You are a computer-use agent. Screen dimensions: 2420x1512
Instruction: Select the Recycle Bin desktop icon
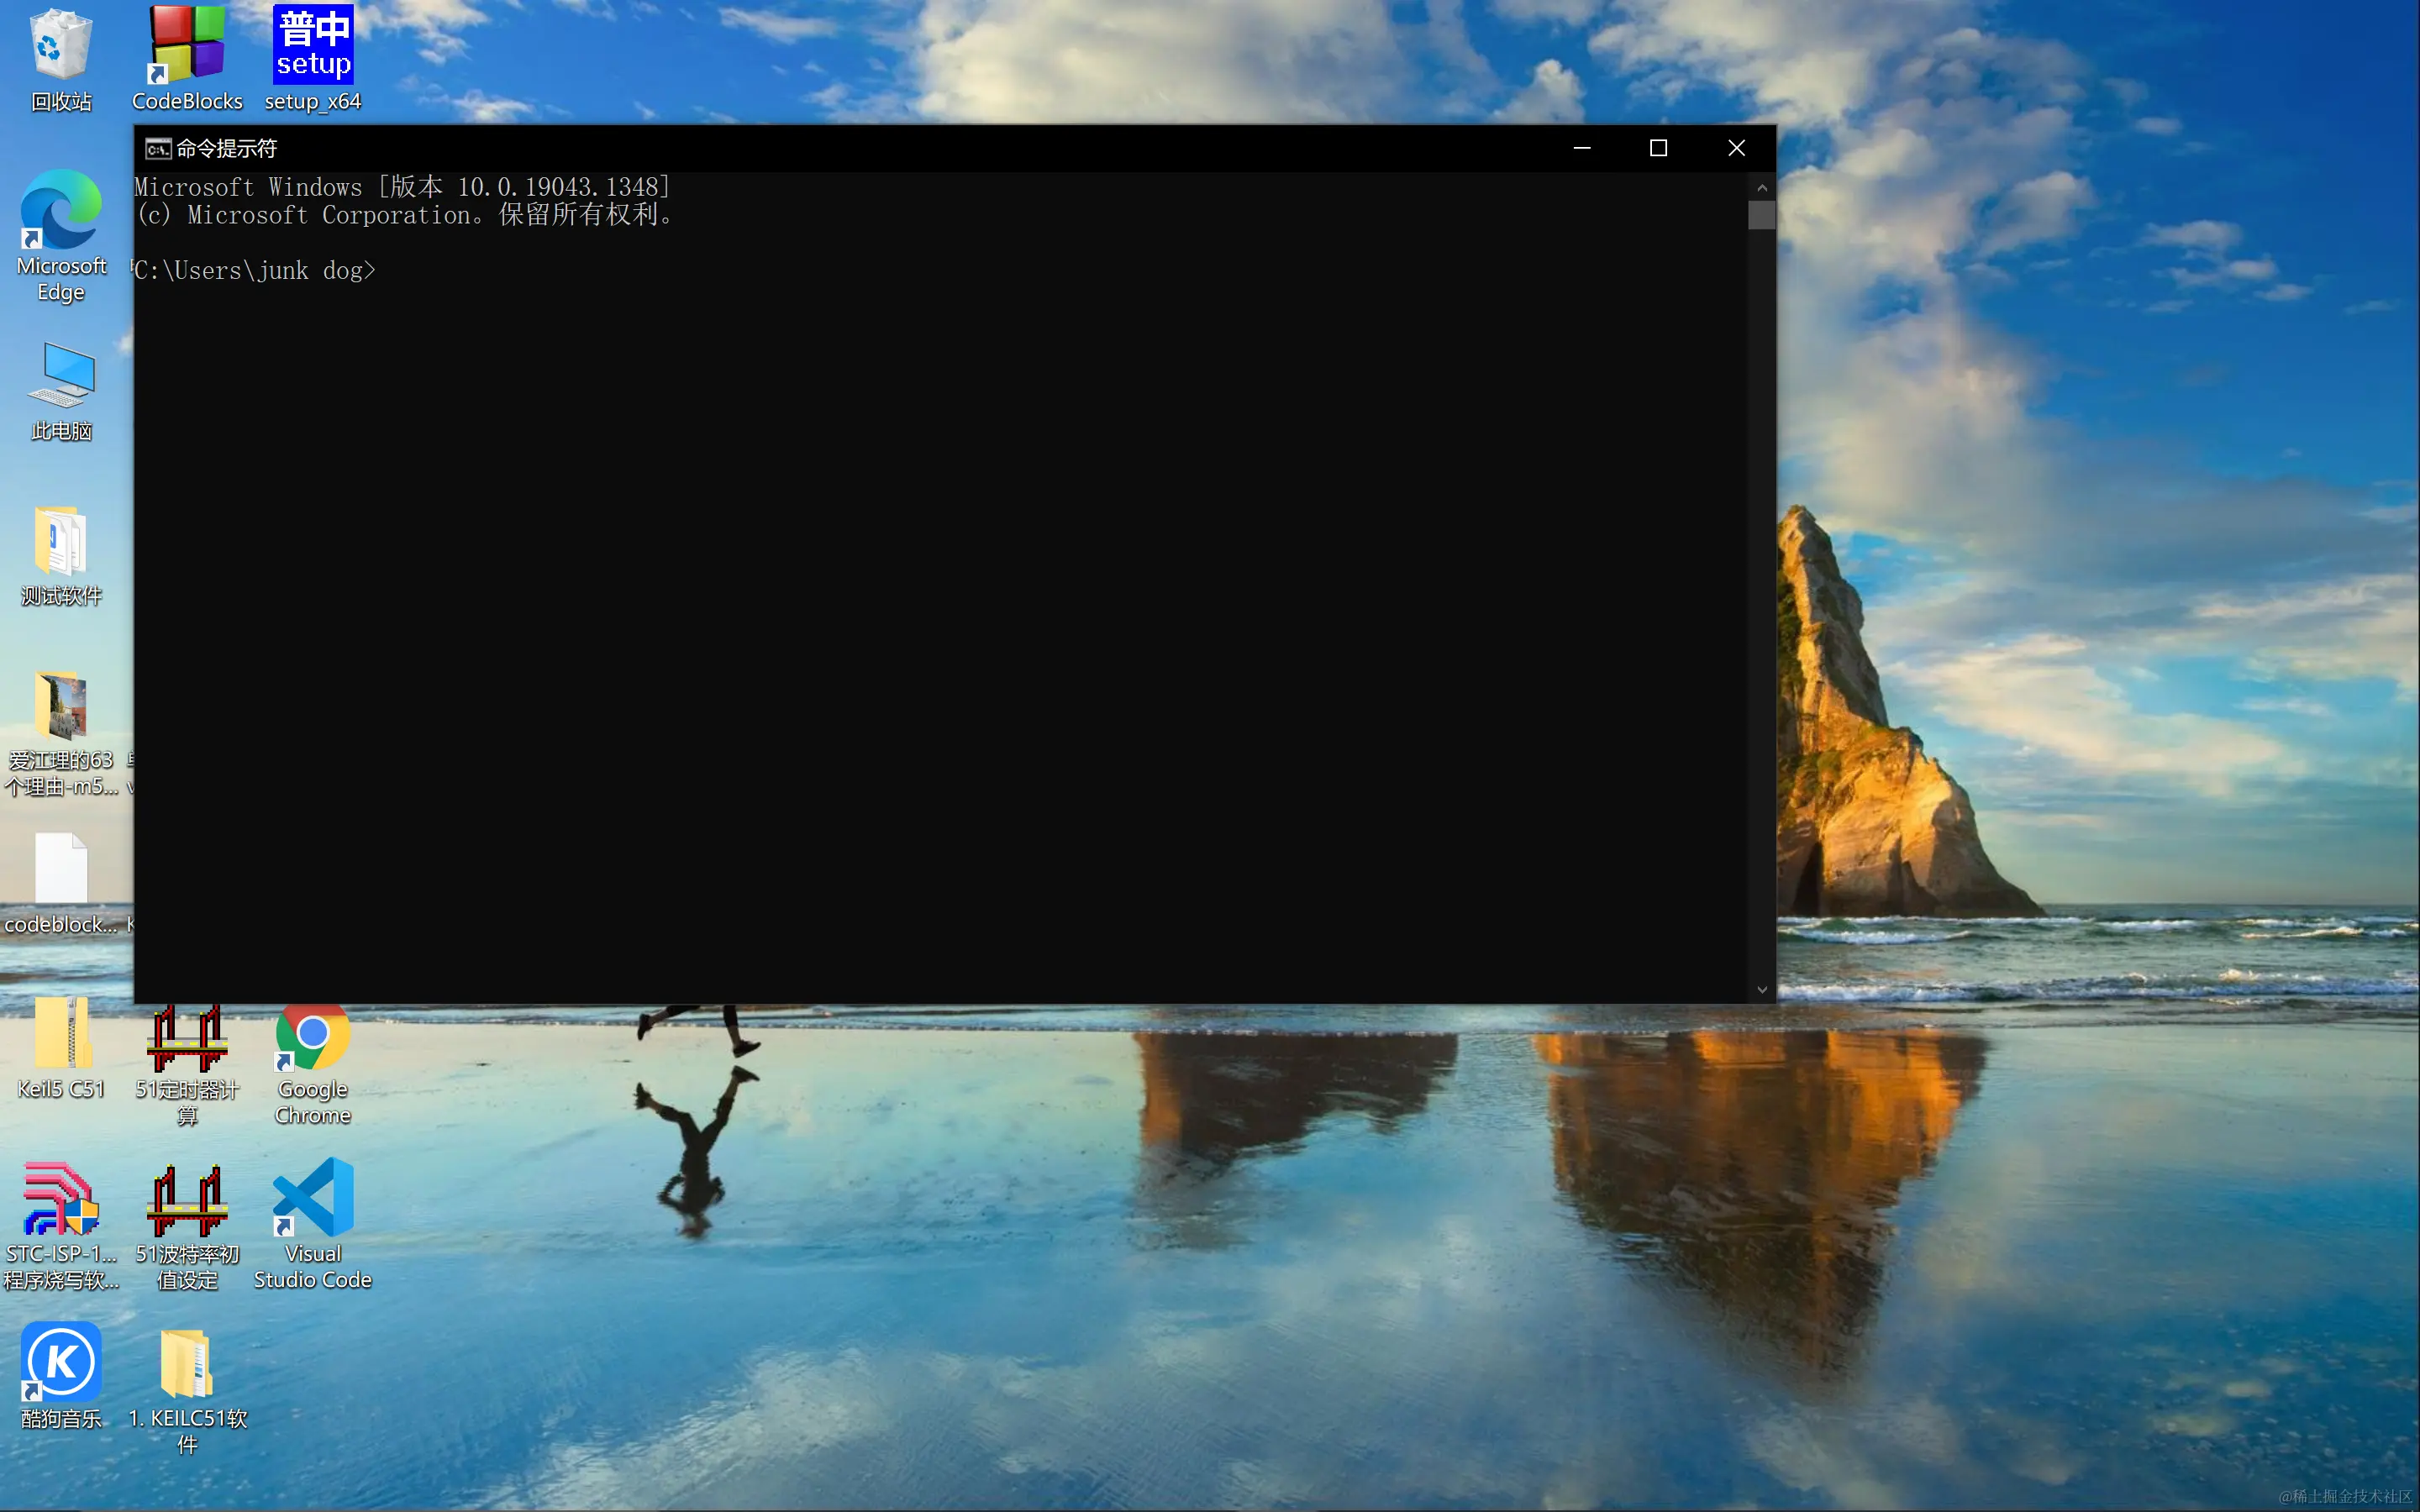(61, 45)
